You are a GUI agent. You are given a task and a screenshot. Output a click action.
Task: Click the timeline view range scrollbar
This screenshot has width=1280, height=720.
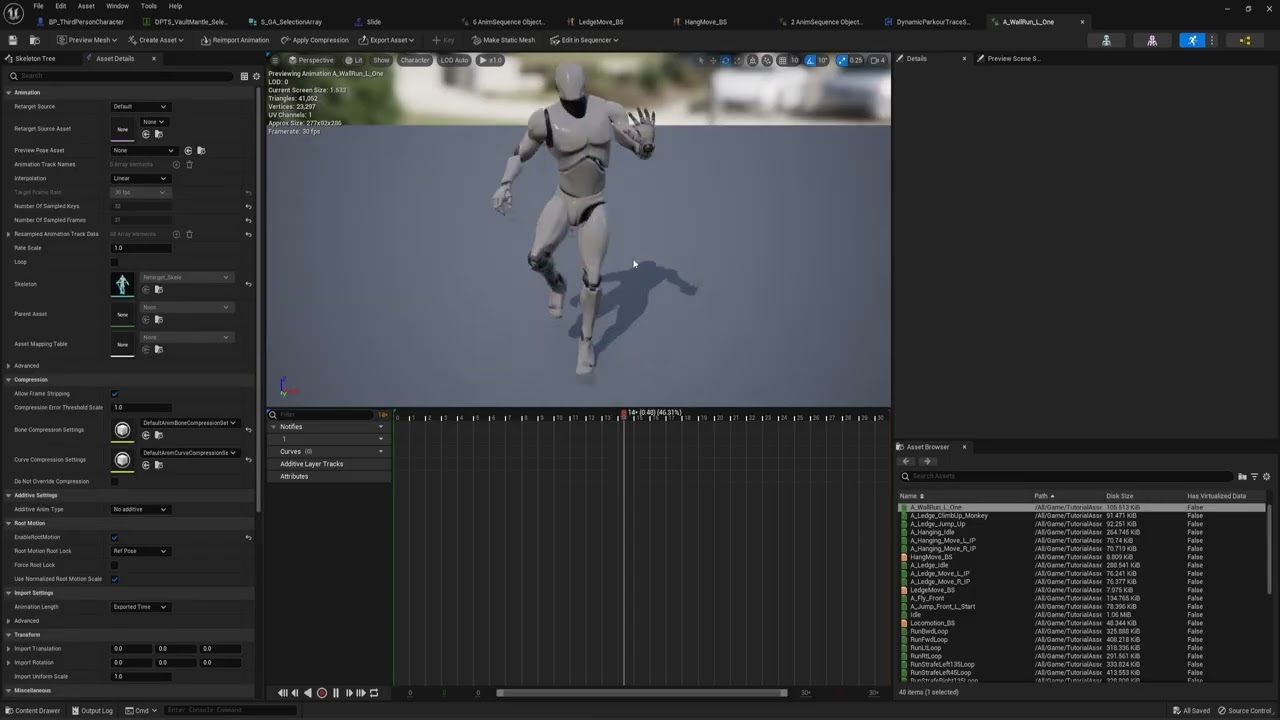pos(642,693)
